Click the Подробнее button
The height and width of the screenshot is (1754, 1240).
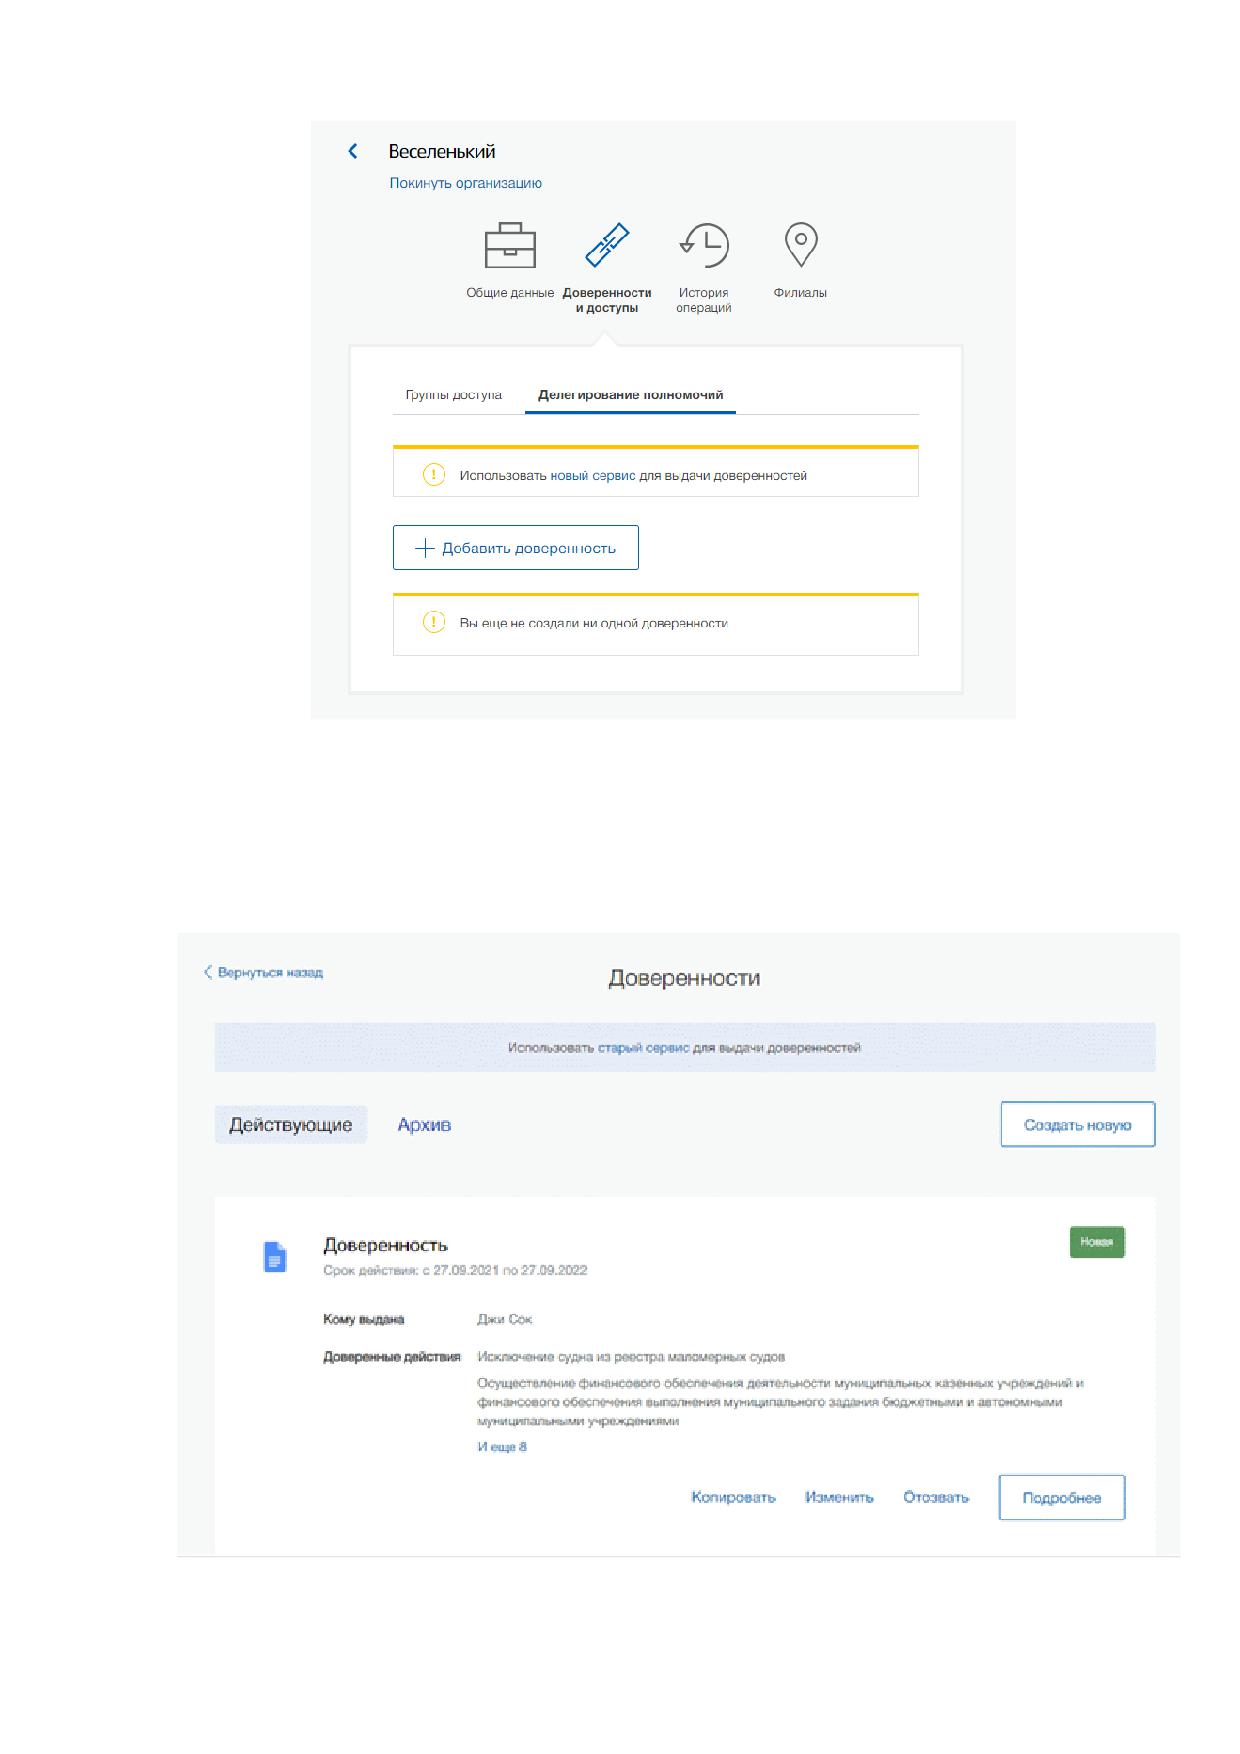[x=1062, y=1498]
